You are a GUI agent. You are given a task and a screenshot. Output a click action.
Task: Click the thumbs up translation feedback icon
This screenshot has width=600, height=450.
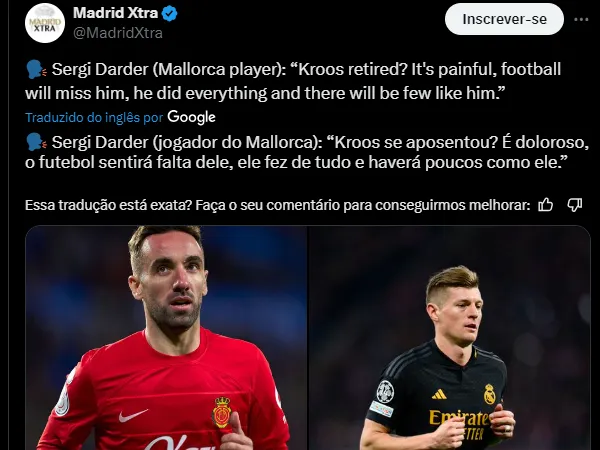point(545,205)
